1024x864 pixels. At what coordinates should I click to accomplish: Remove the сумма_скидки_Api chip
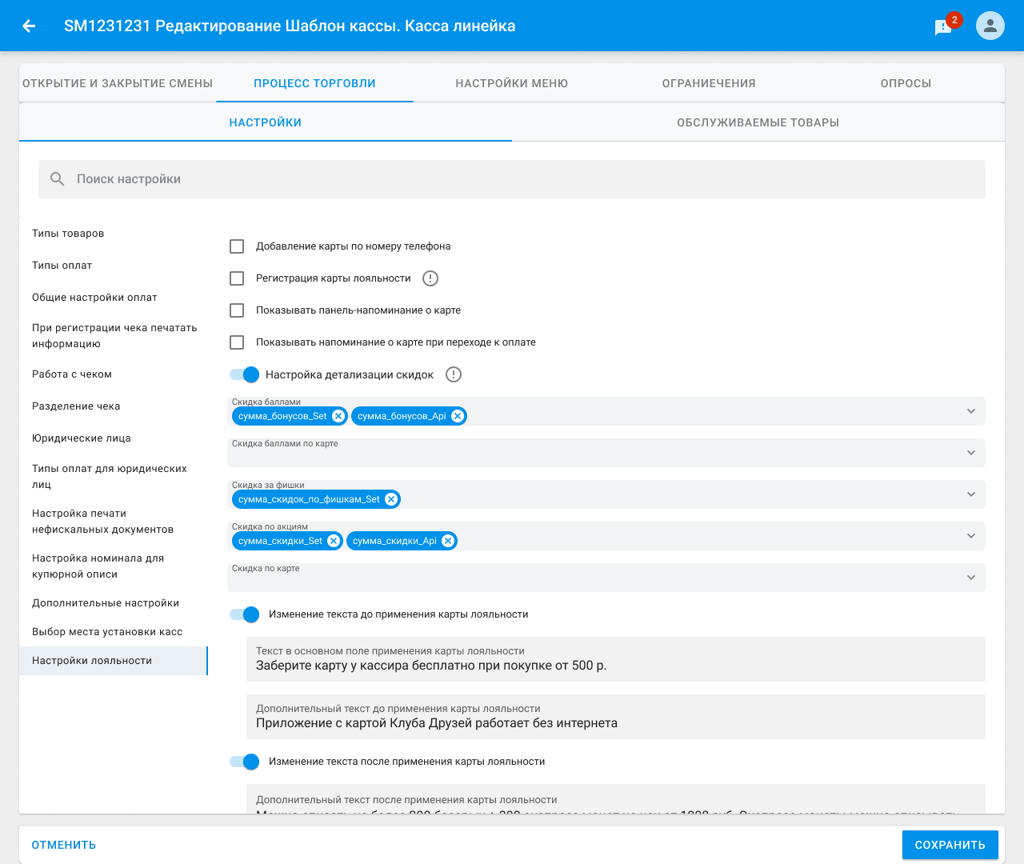tap(448, 541)
